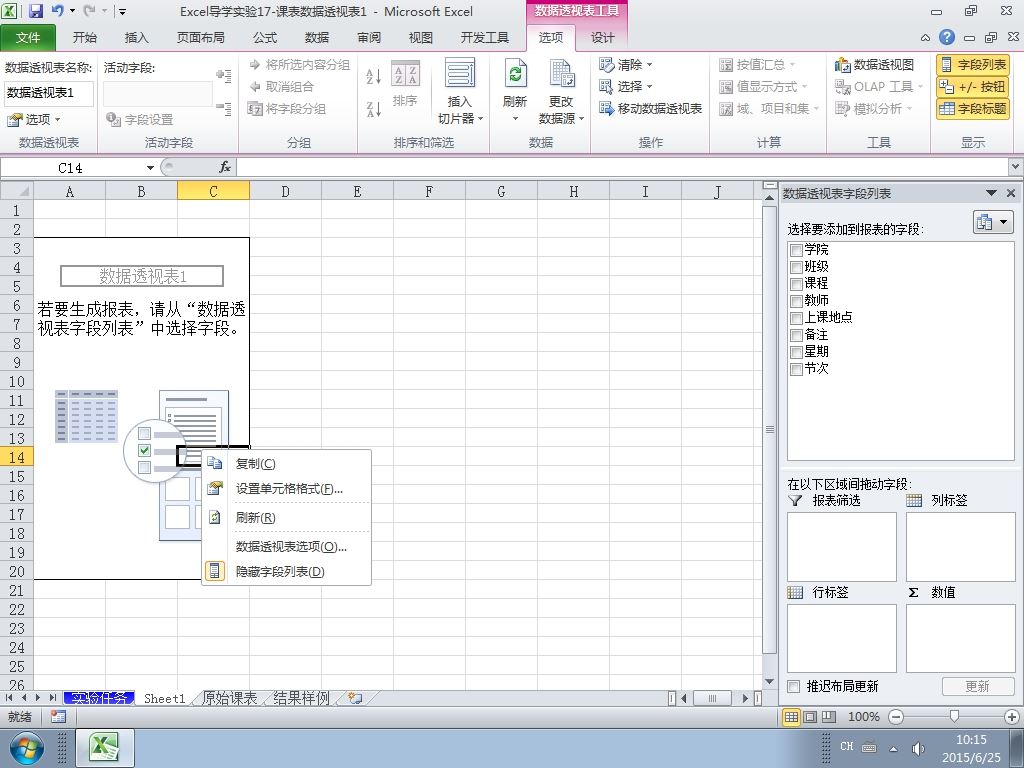Check the 备注 field checkbox
1024x768 pixels.
796,335
